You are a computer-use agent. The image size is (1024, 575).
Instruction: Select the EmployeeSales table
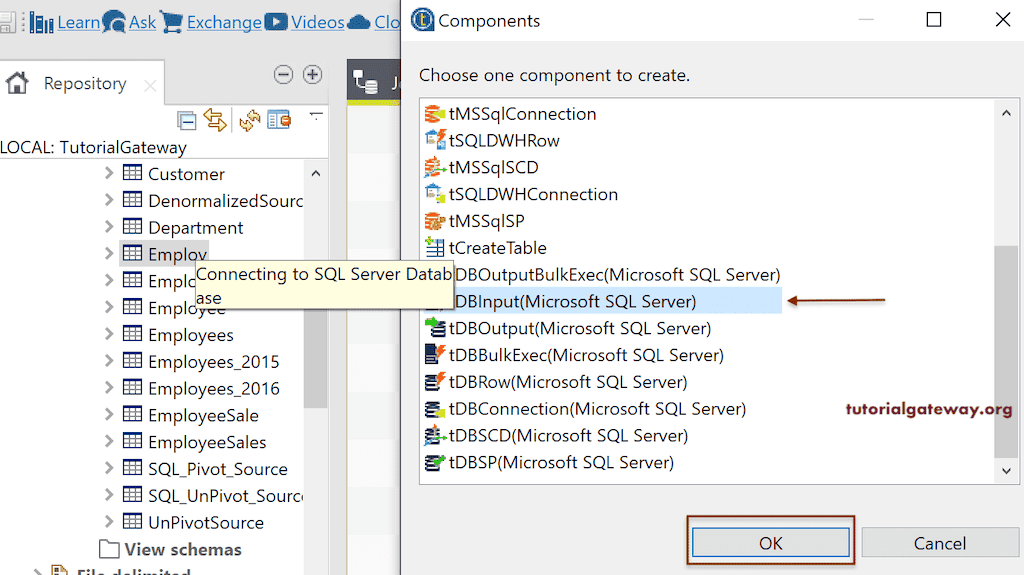pos(207,442)
